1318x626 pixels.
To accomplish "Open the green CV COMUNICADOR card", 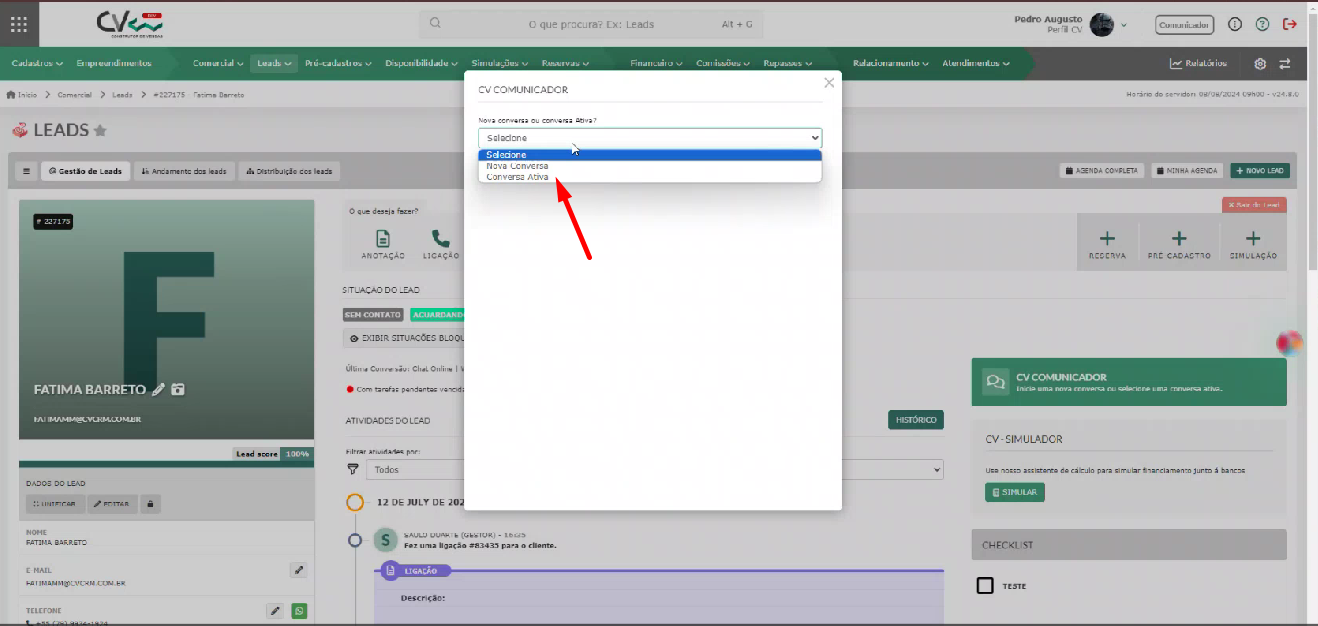I will click(1129, 382).
